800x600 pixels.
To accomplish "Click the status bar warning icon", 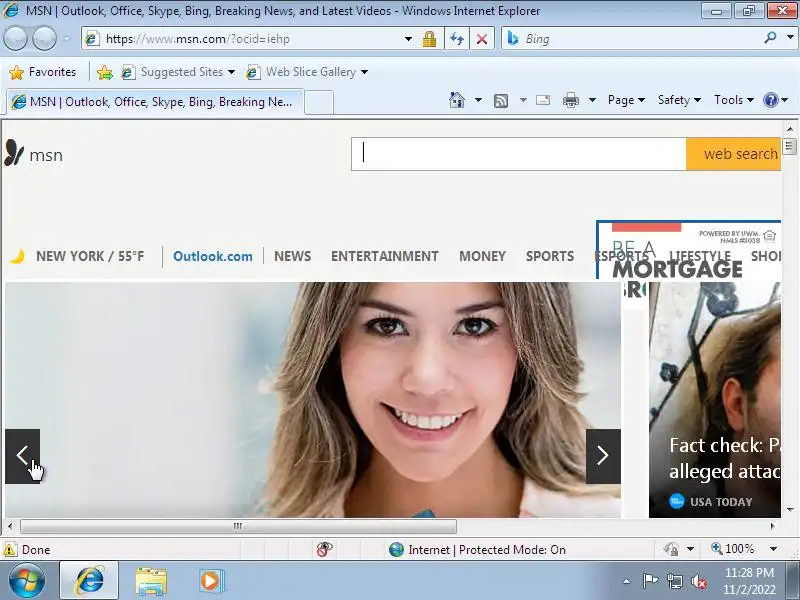I will 10,549.
